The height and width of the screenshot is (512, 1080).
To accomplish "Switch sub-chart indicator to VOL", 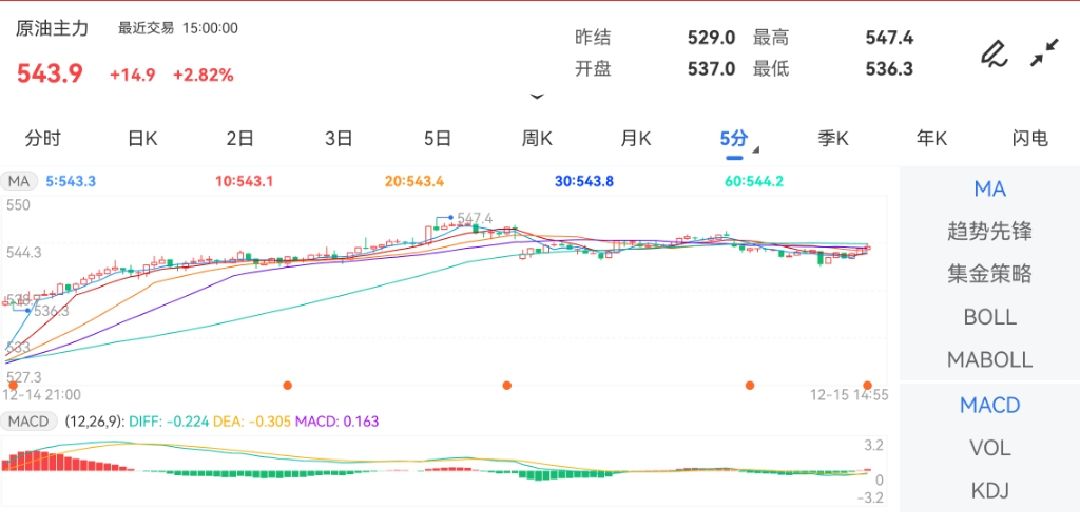I will pyautogui.click(x=989, y=447).
